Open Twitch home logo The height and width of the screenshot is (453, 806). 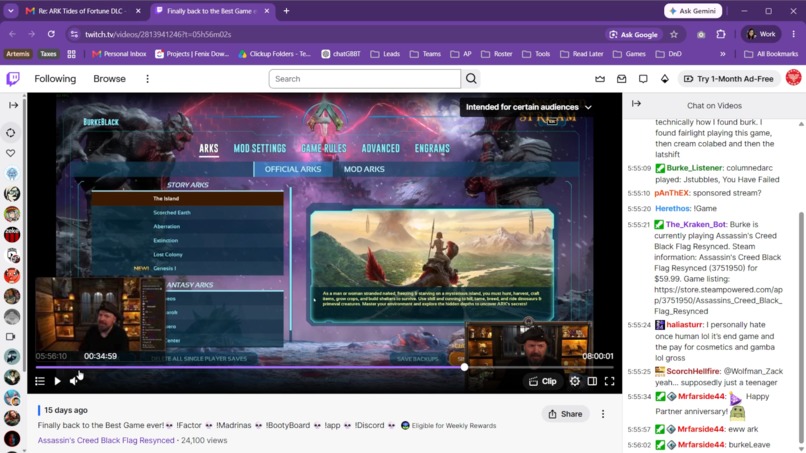(13, 79)
